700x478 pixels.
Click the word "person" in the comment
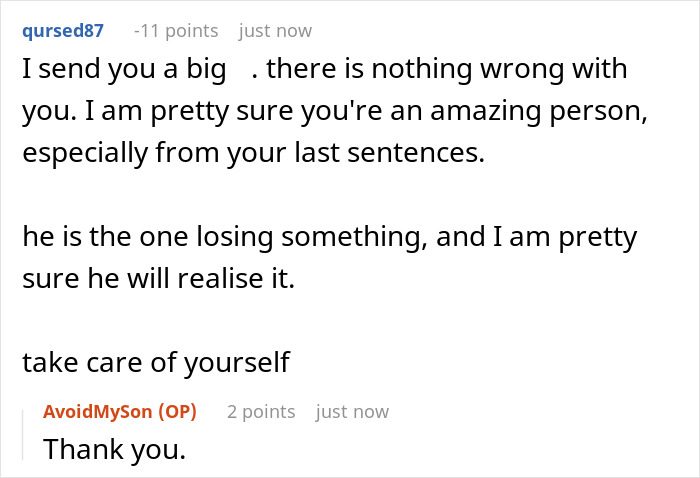click(592, 113)
